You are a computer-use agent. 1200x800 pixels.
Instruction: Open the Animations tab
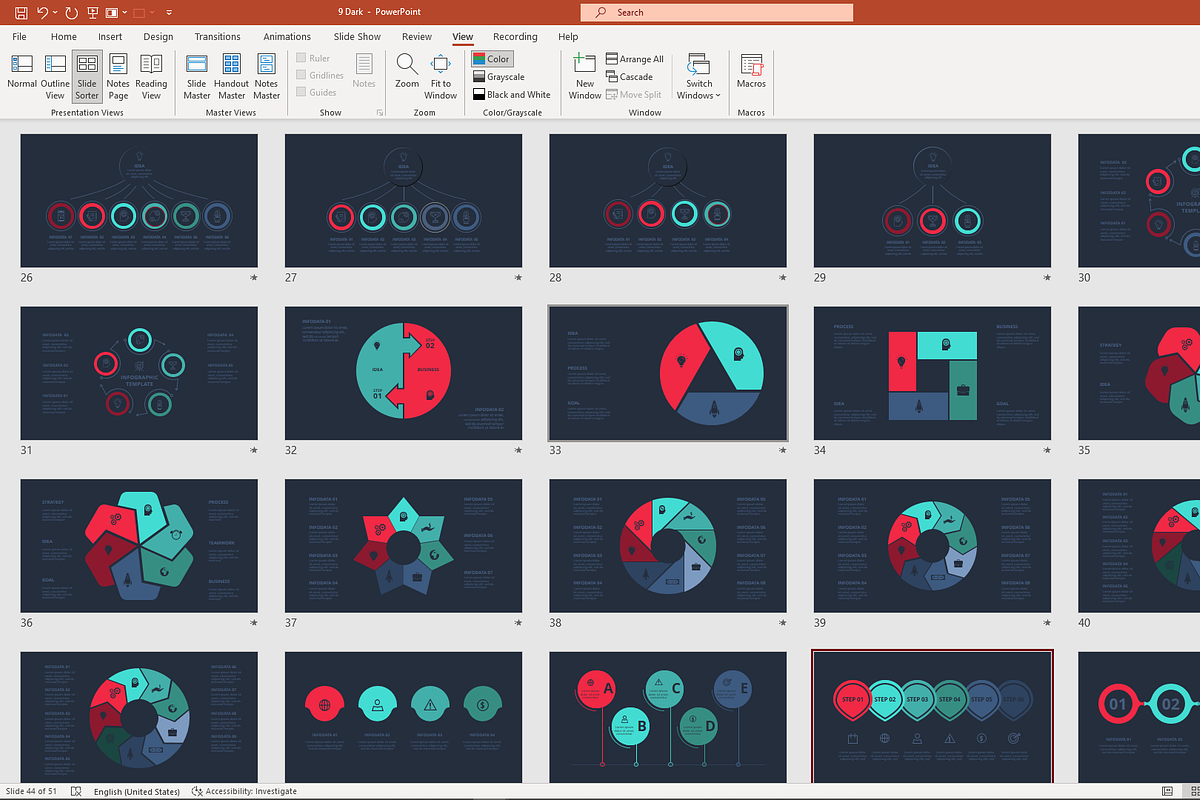[287, 37]
